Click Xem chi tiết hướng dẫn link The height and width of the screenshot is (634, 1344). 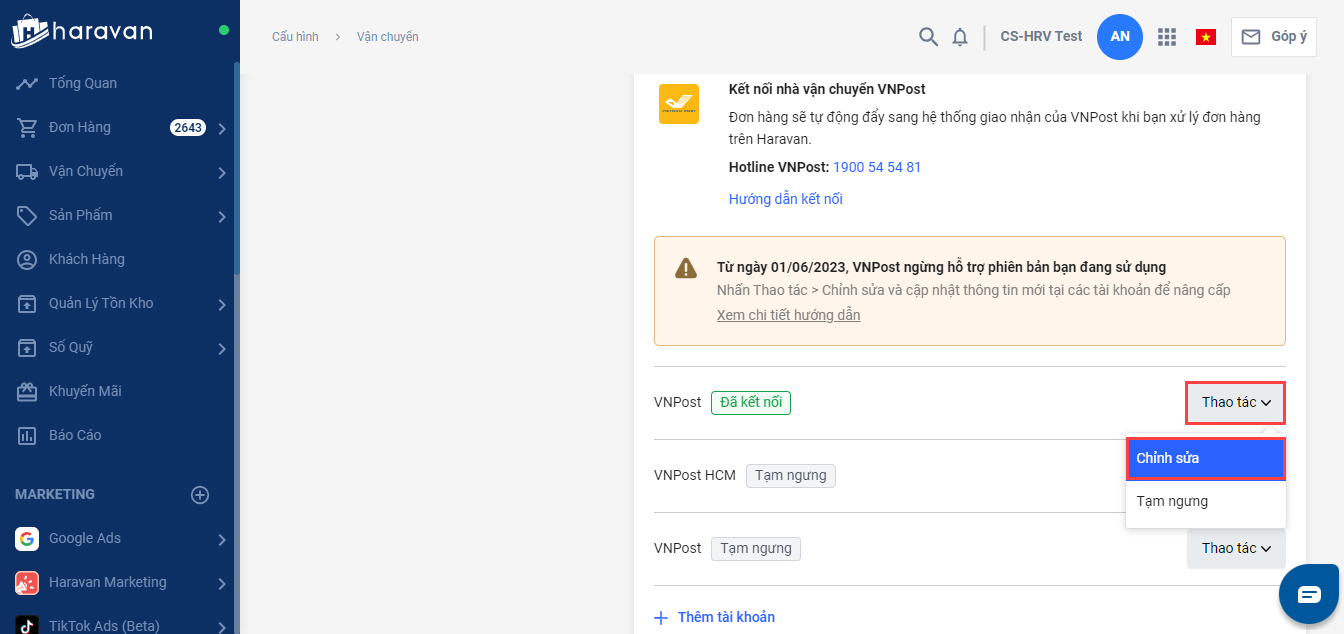tap(788, 315)
